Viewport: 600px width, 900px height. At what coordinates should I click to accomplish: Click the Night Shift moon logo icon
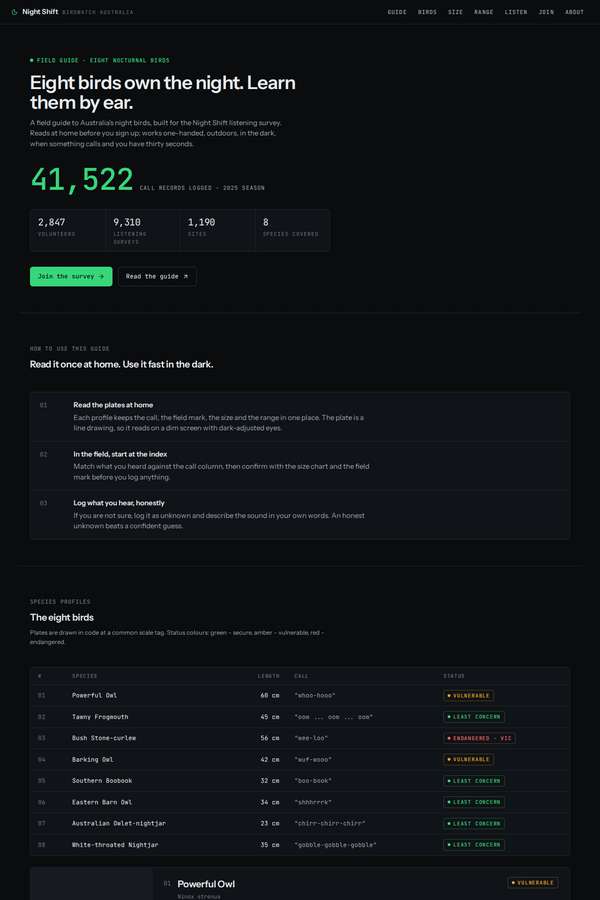click(14, 12)
